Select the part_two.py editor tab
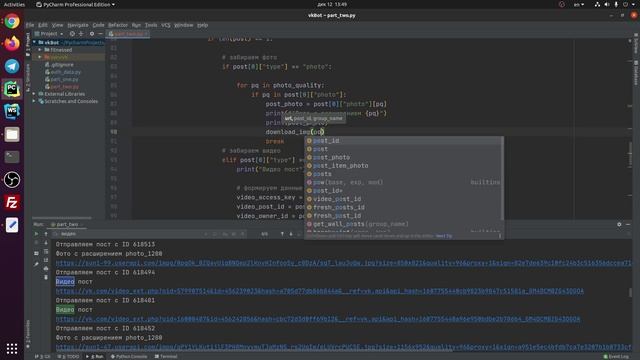640x360 pixels. point(128,34)
